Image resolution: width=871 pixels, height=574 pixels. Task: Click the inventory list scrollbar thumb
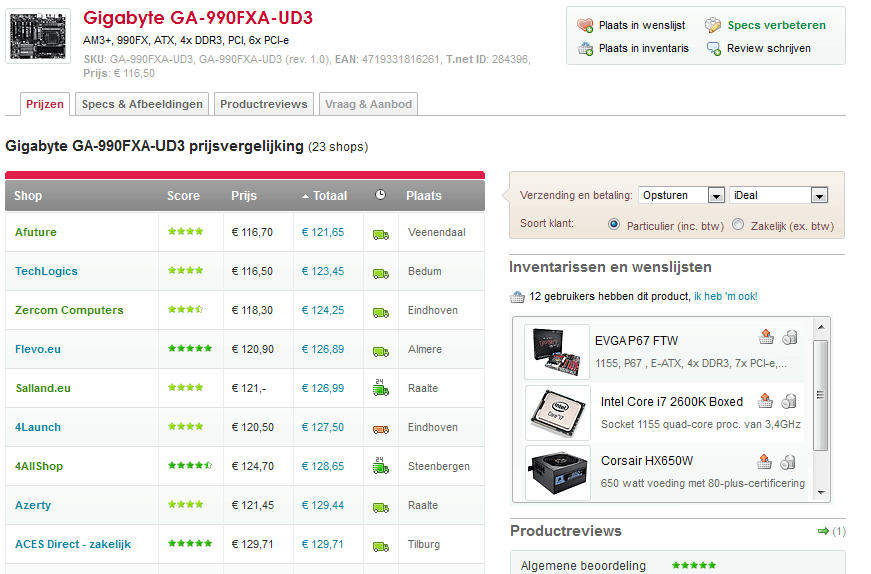(820, 395)
